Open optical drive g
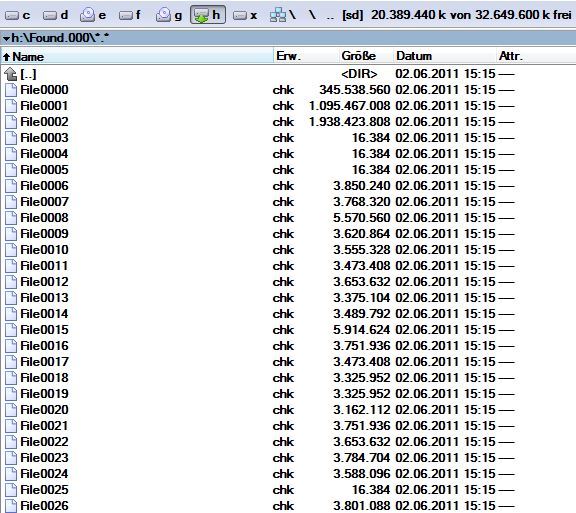 click(x=169, y=15)
